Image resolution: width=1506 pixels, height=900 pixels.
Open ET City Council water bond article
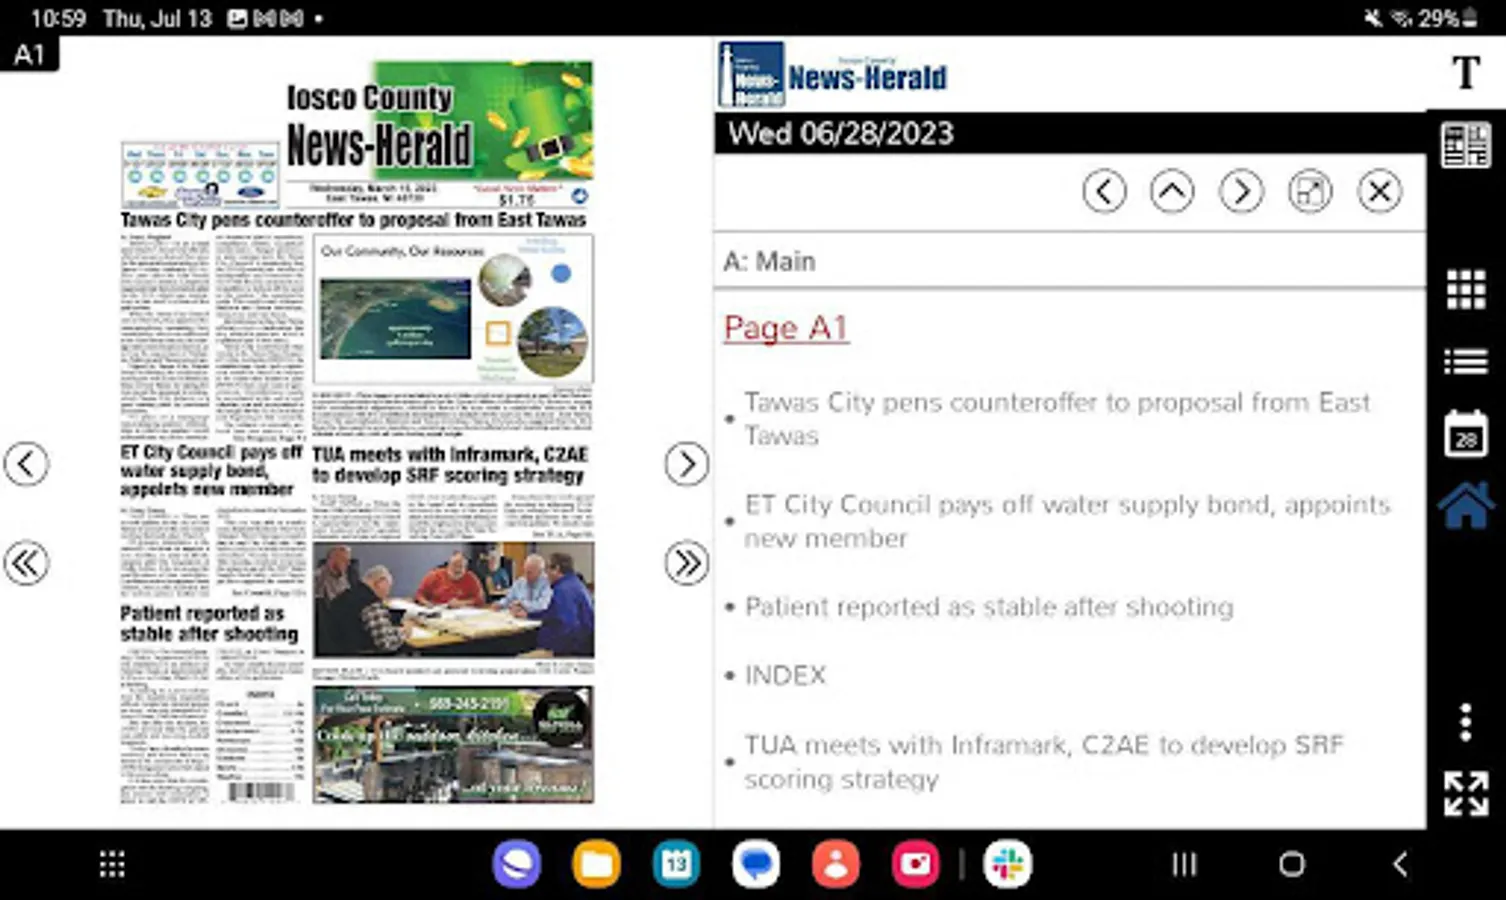click(x=1067, y=521)
